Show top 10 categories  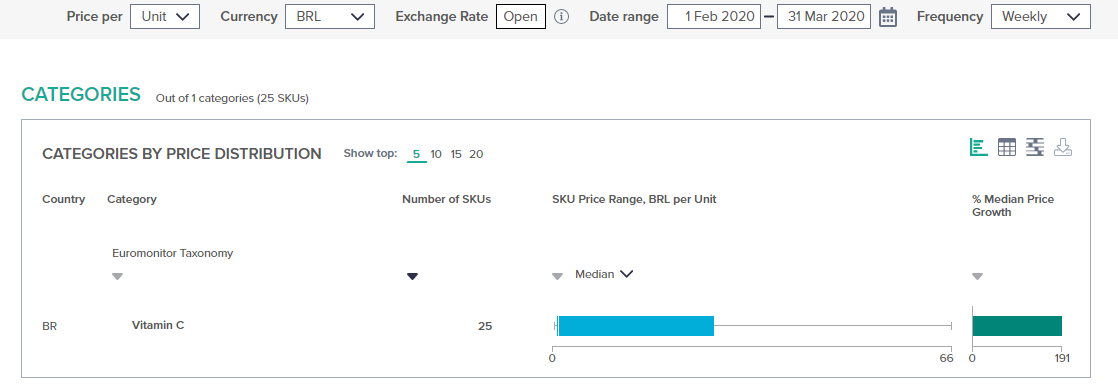pos(436,154)
